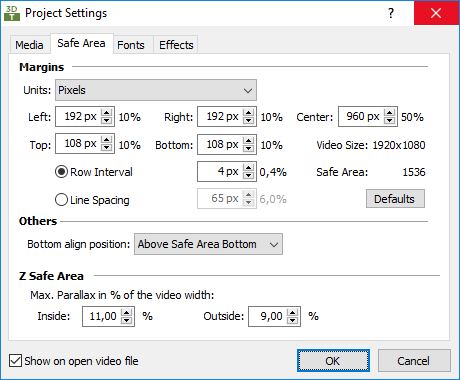Click the Left margin input field
Image resolution: width=460 pixels, height=380 pixels.
point(79,117)
